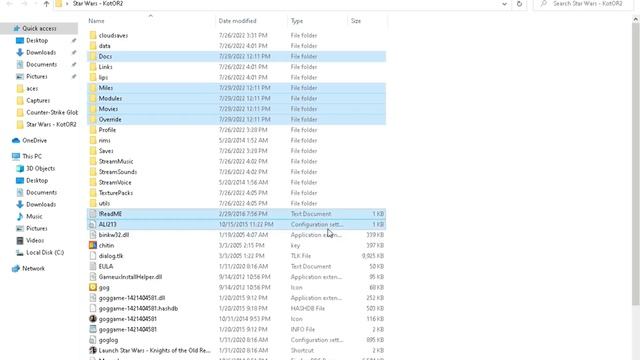Select the !ReadME text document icon
Image resolution: width=640 pixels, height=360 pixels.
(93, 214)
